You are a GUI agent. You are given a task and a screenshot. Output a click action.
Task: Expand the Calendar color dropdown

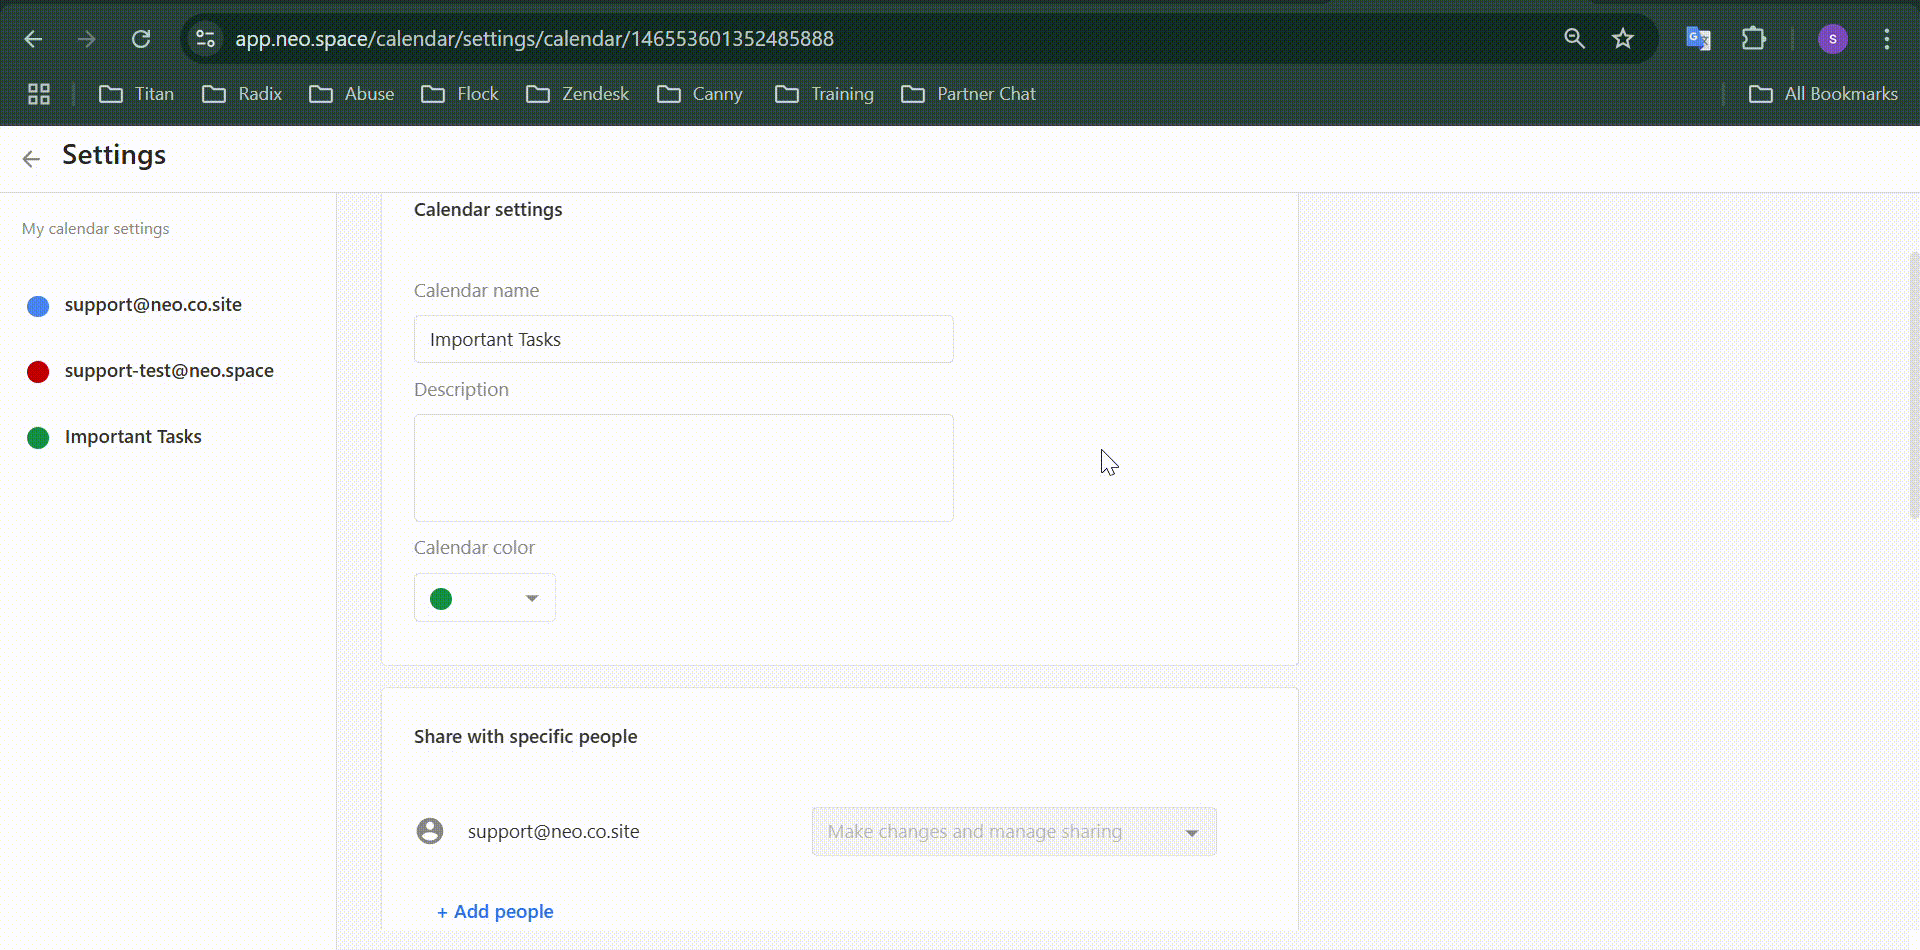485,598
